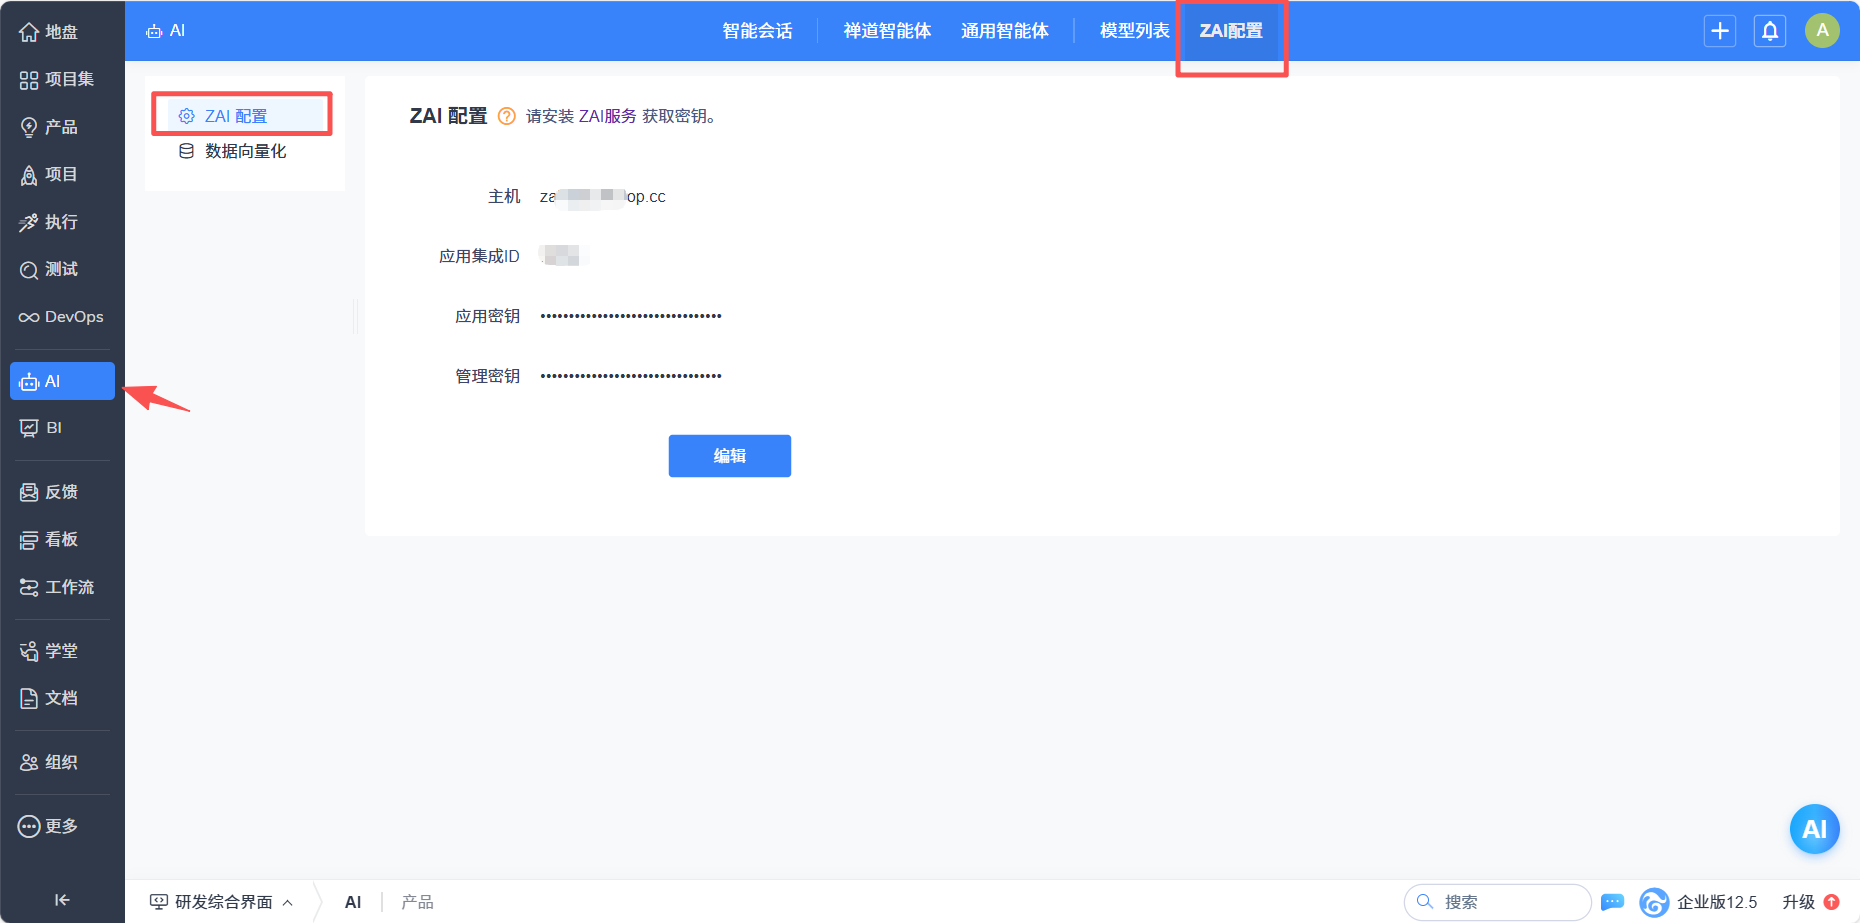Select the AI module in sidebar
Screen dimensions: 1860x923
coord(62,381)
